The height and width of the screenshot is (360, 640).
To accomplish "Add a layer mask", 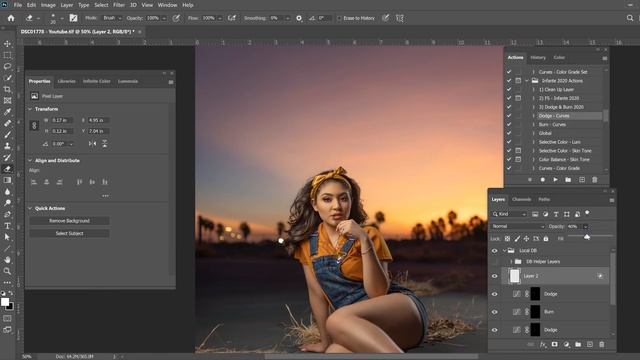I will point(554,344).
